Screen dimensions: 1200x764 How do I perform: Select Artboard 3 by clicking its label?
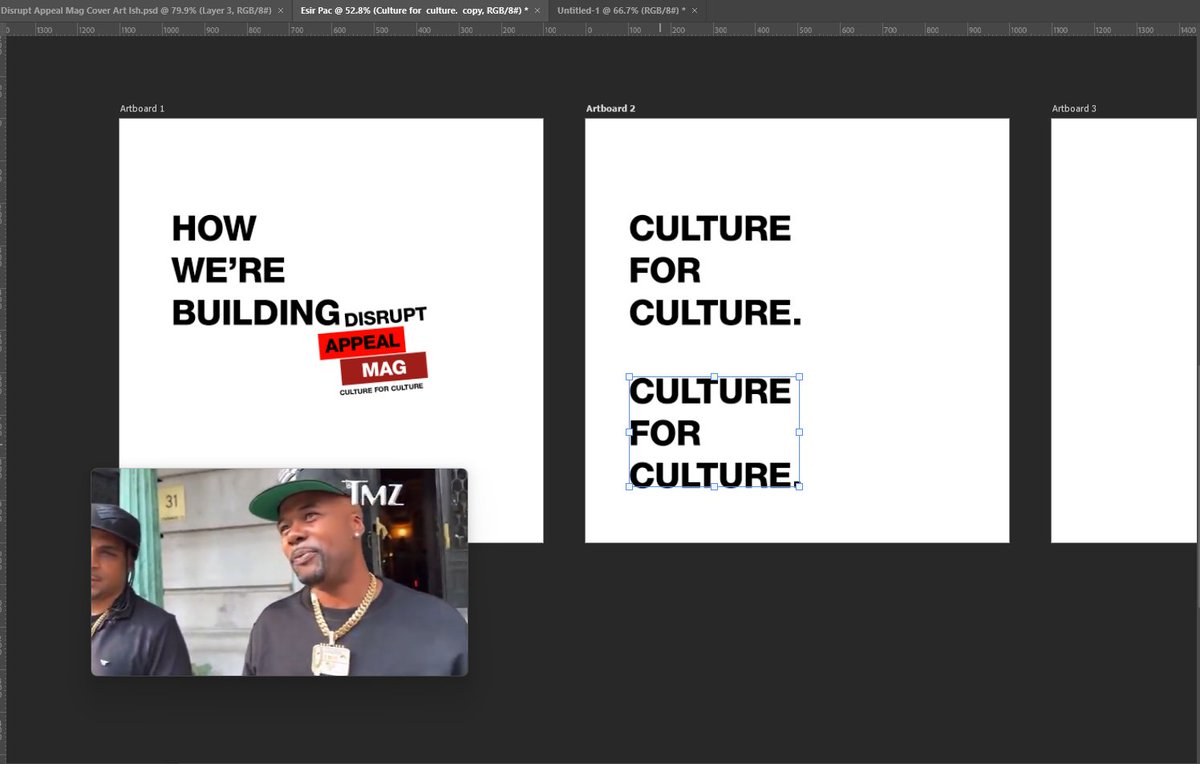[1074, 108]
